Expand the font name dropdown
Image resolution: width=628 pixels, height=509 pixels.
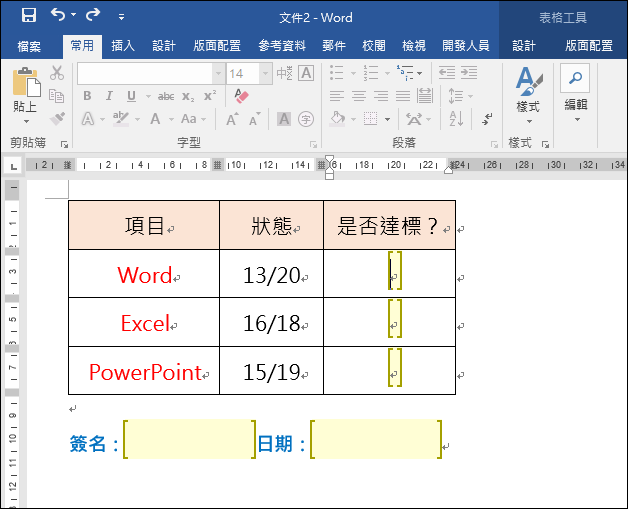(x=218, y=74)
